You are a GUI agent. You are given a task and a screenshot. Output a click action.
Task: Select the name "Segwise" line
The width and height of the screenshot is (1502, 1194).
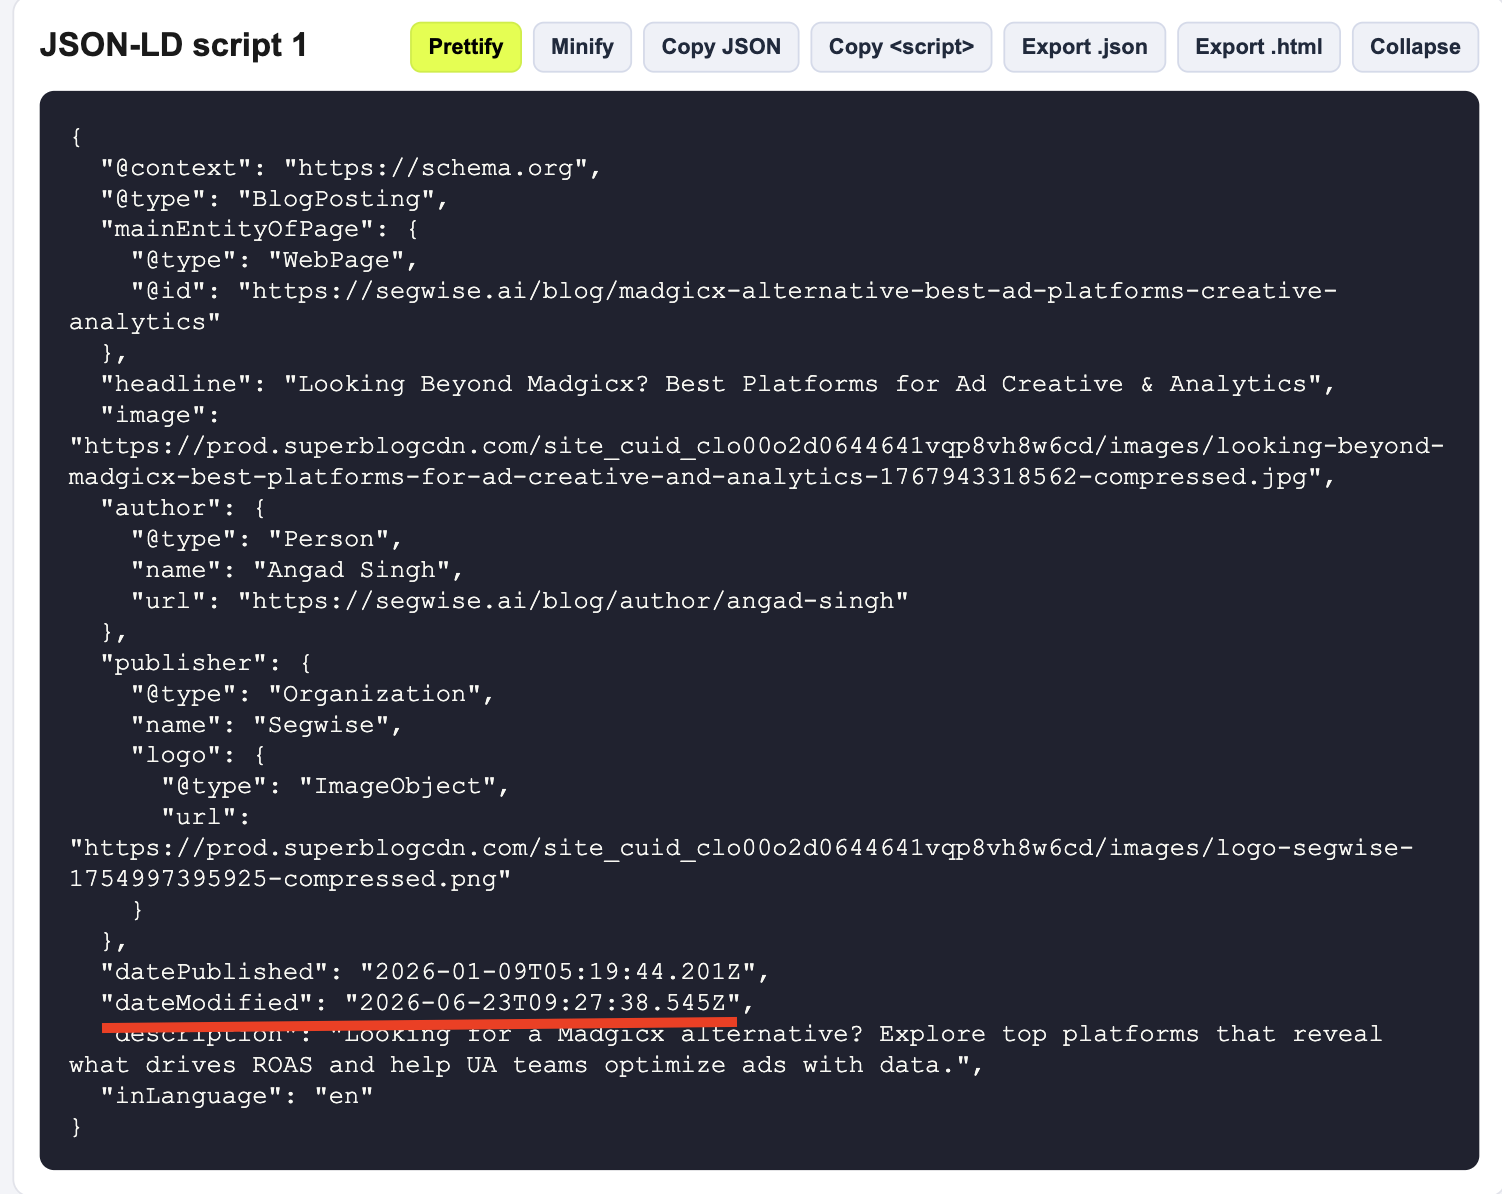pos(267,726)
